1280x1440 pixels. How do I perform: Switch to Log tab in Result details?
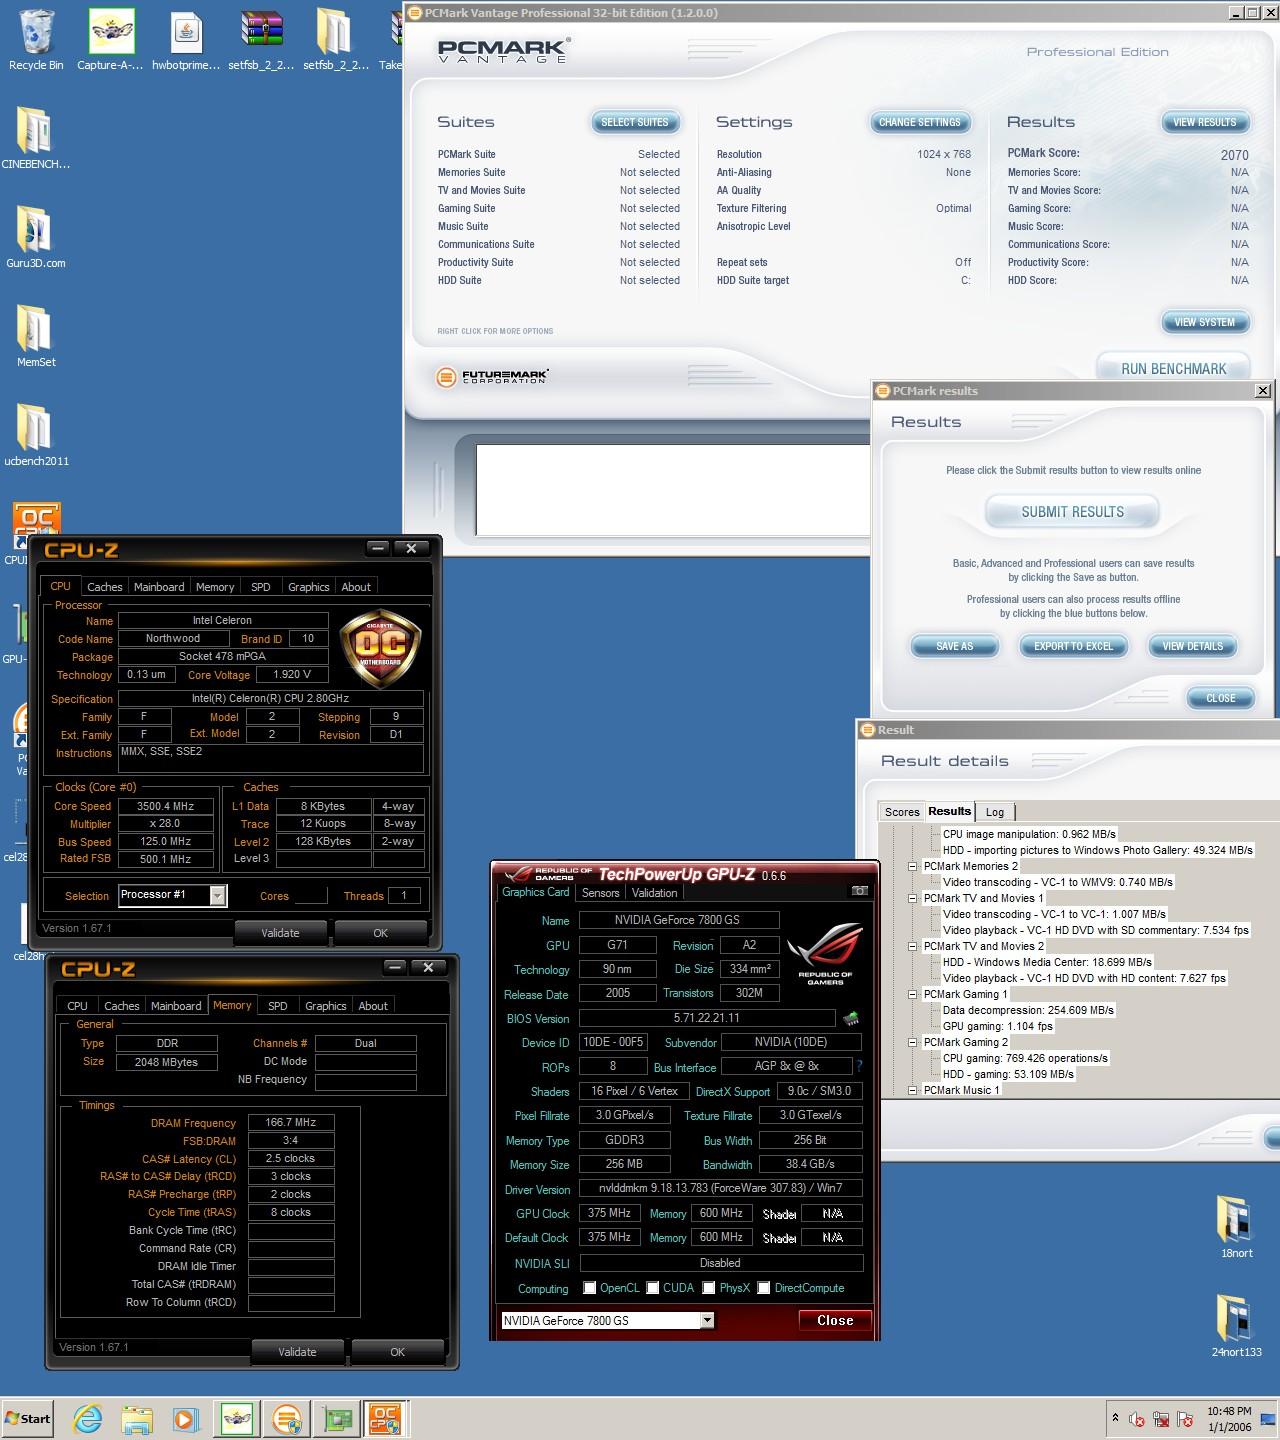coord(995,812)
